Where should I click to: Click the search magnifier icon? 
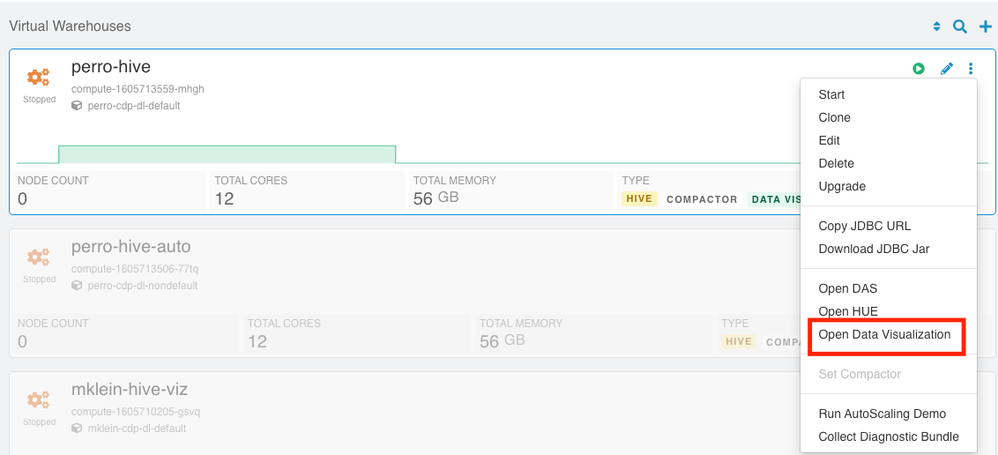coord(960,27)
